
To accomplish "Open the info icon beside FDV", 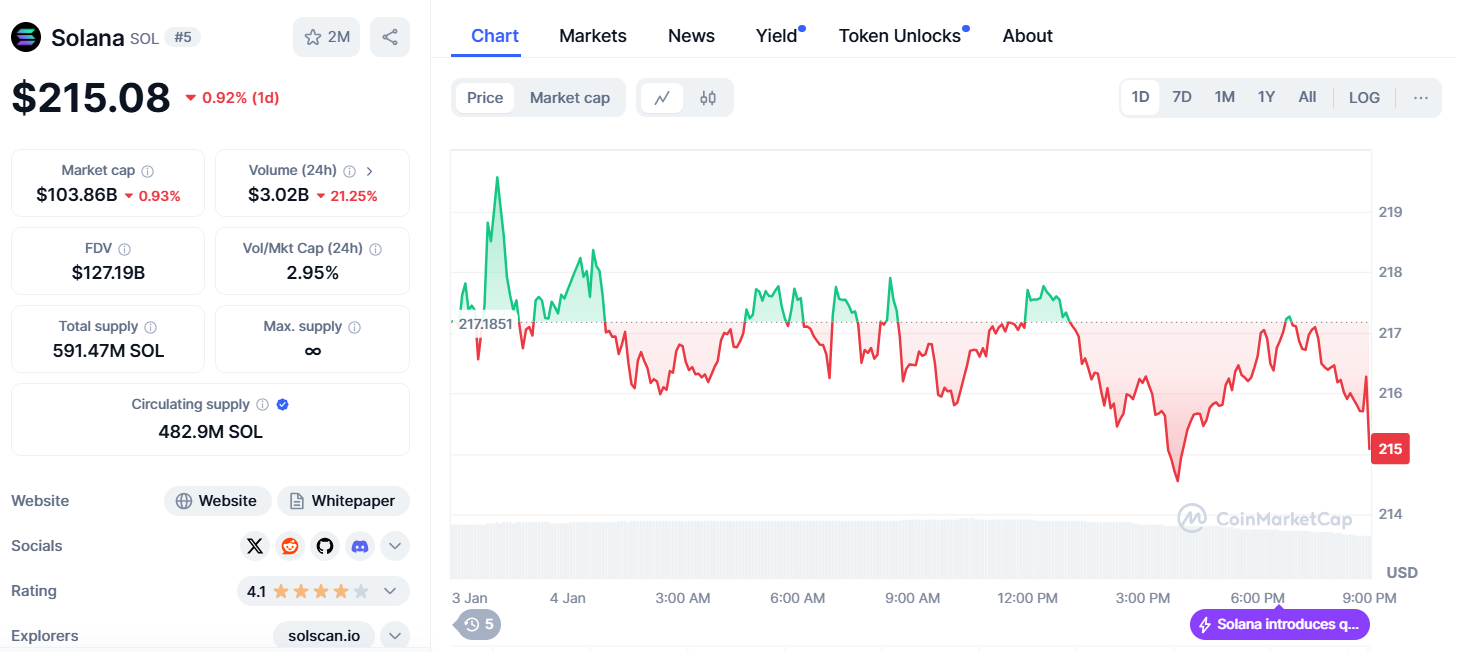I will (124, 249).
